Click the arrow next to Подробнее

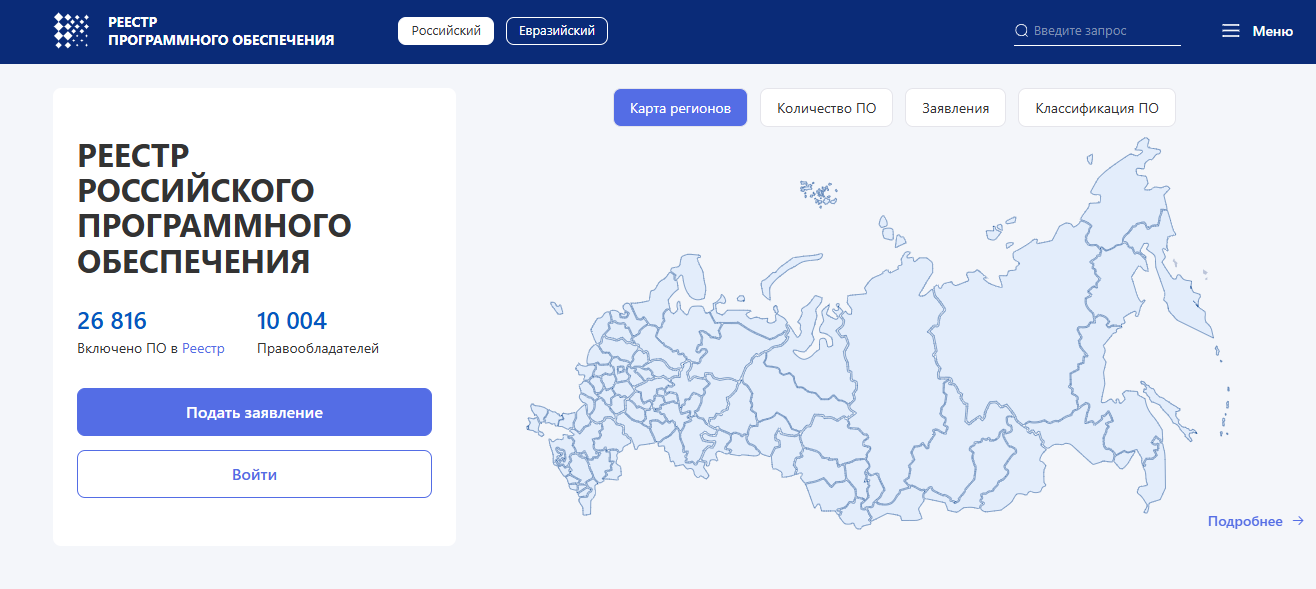click(x=1298, y=521)
